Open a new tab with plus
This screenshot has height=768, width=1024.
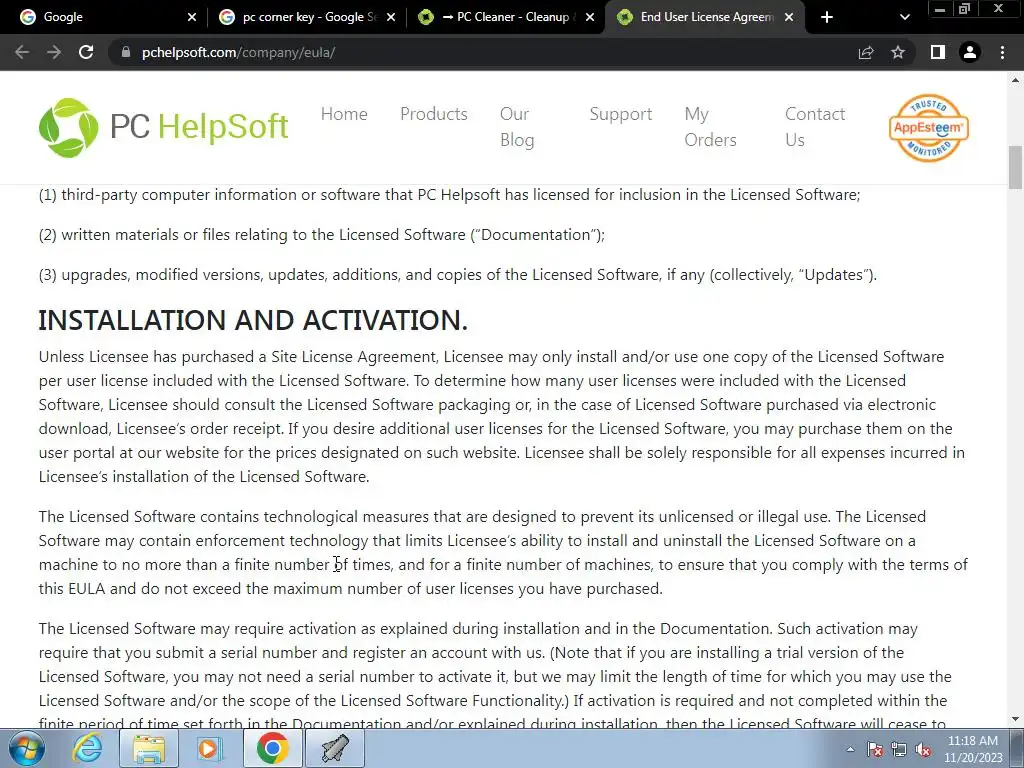pyautogui.click(x=827, y=17)
